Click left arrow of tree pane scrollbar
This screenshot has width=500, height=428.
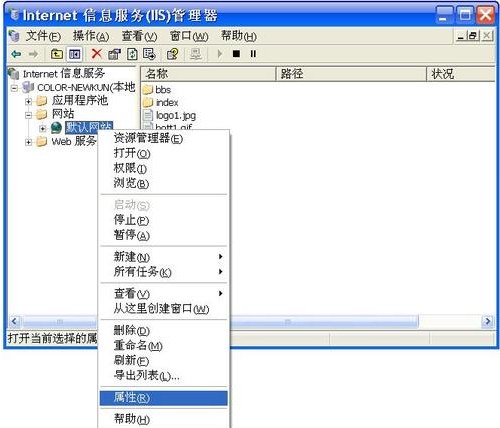point(14,321)
